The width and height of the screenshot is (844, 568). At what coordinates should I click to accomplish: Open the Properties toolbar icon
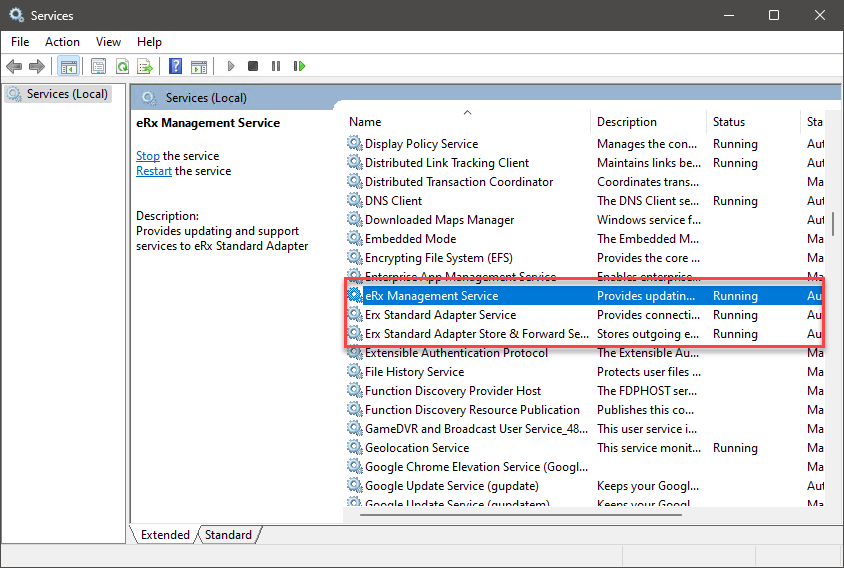(x=99, y=66)
